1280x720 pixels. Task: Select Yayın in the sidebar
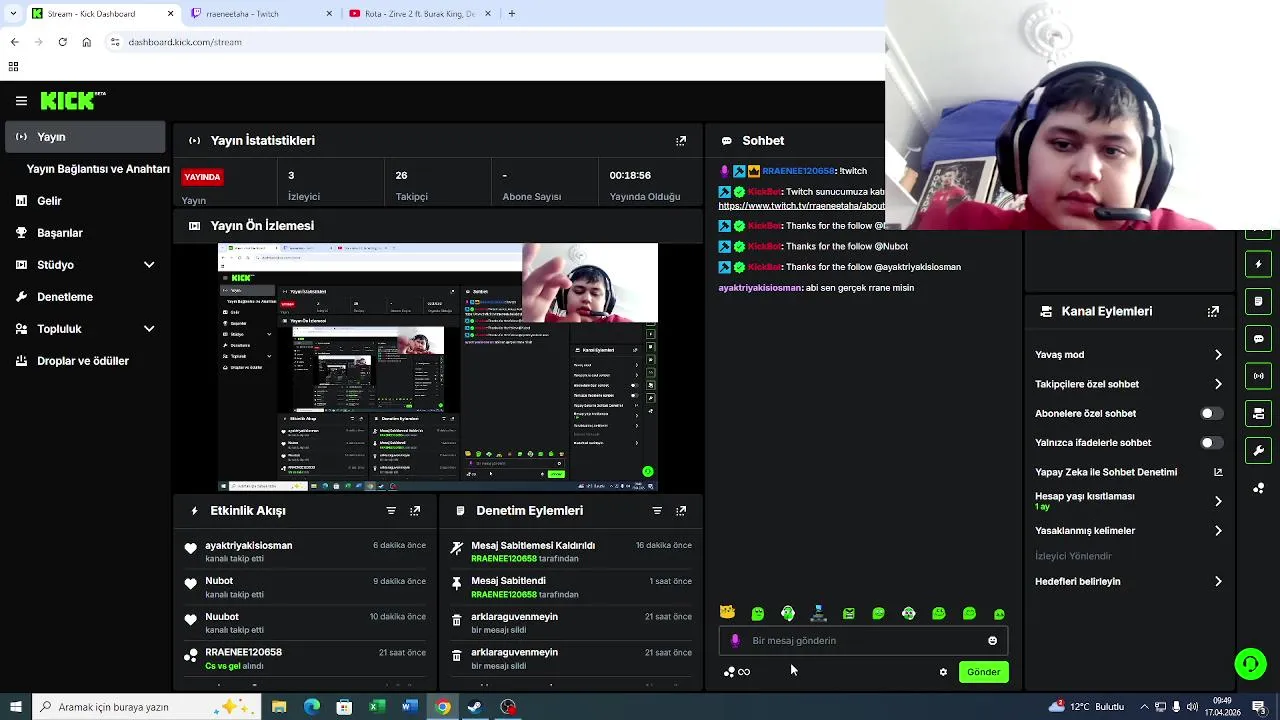(x=85, y=137)
